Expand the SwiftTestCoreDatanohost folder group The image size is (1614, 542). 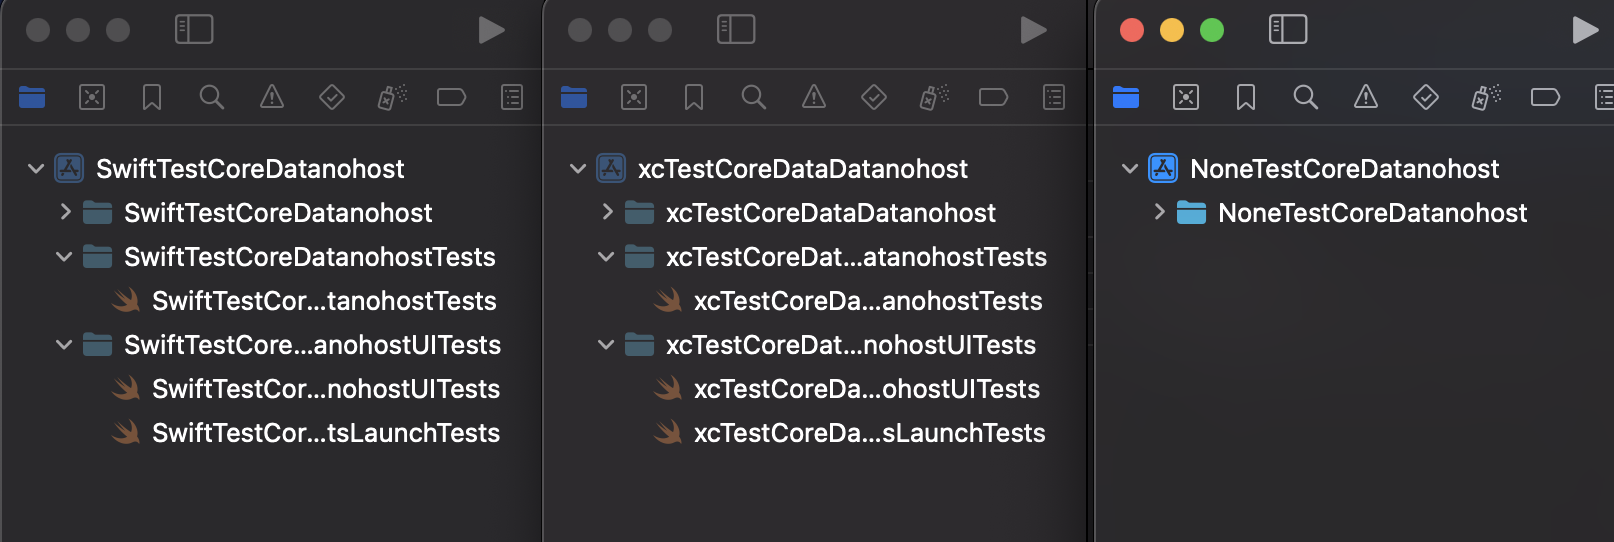coord(65,212)
